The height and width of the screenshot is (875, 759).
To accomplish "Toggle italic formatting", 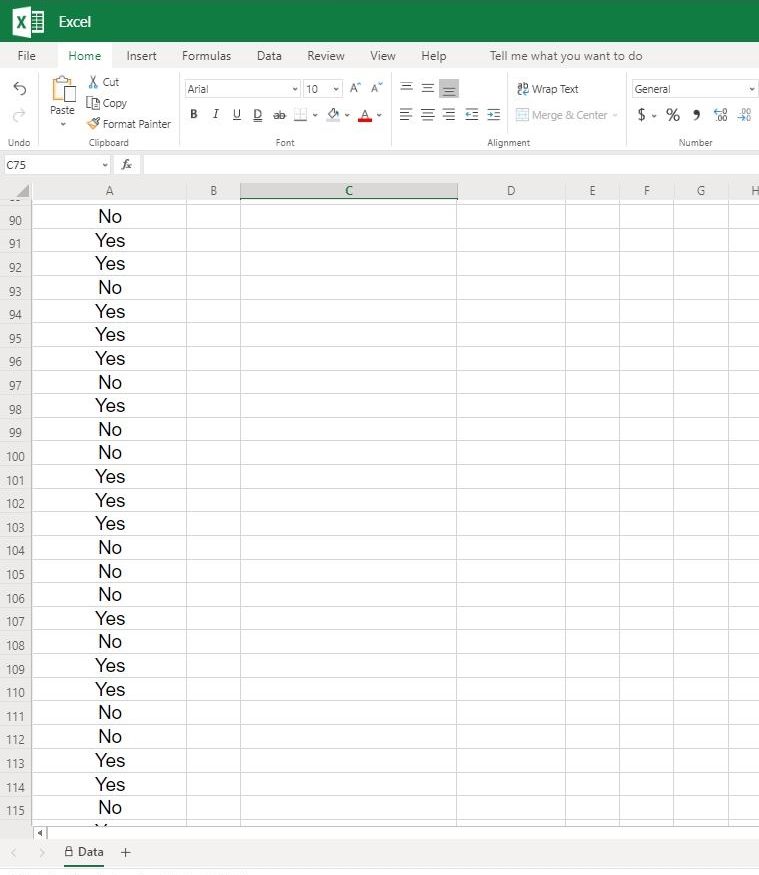I will pyautogui.click(x=215, y=114).
